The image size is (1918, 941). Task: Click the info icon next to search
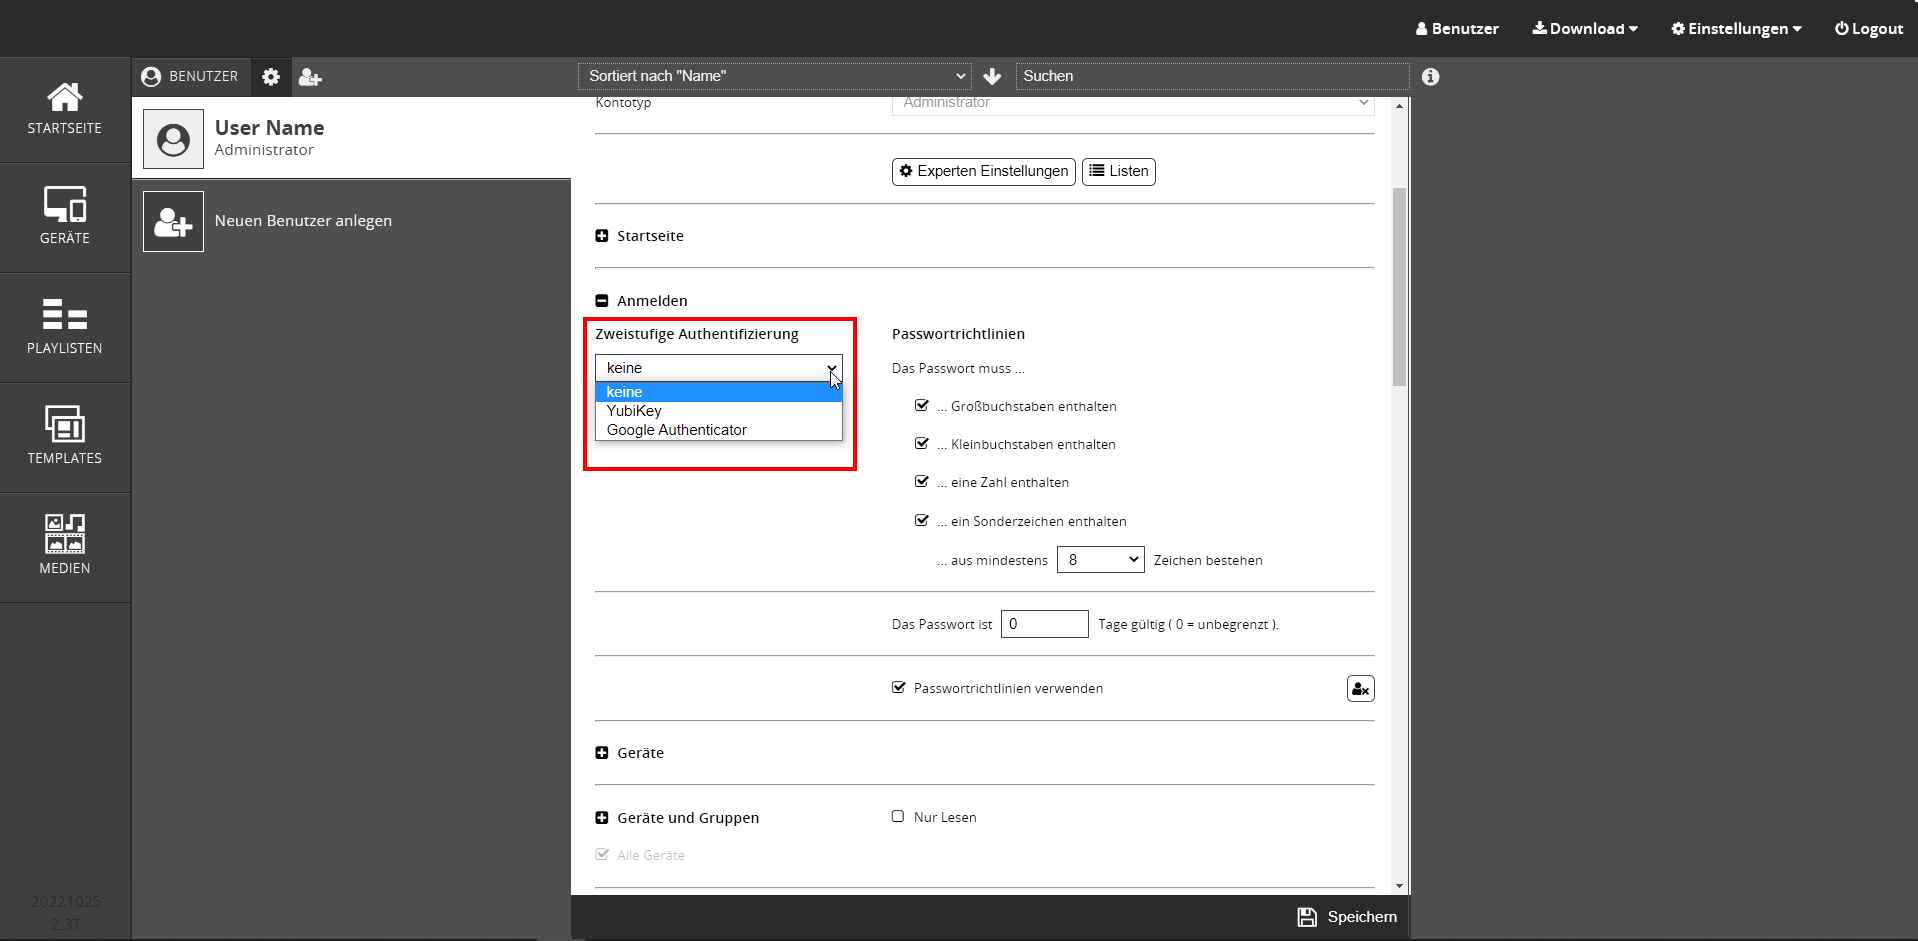click(1431, 77)
